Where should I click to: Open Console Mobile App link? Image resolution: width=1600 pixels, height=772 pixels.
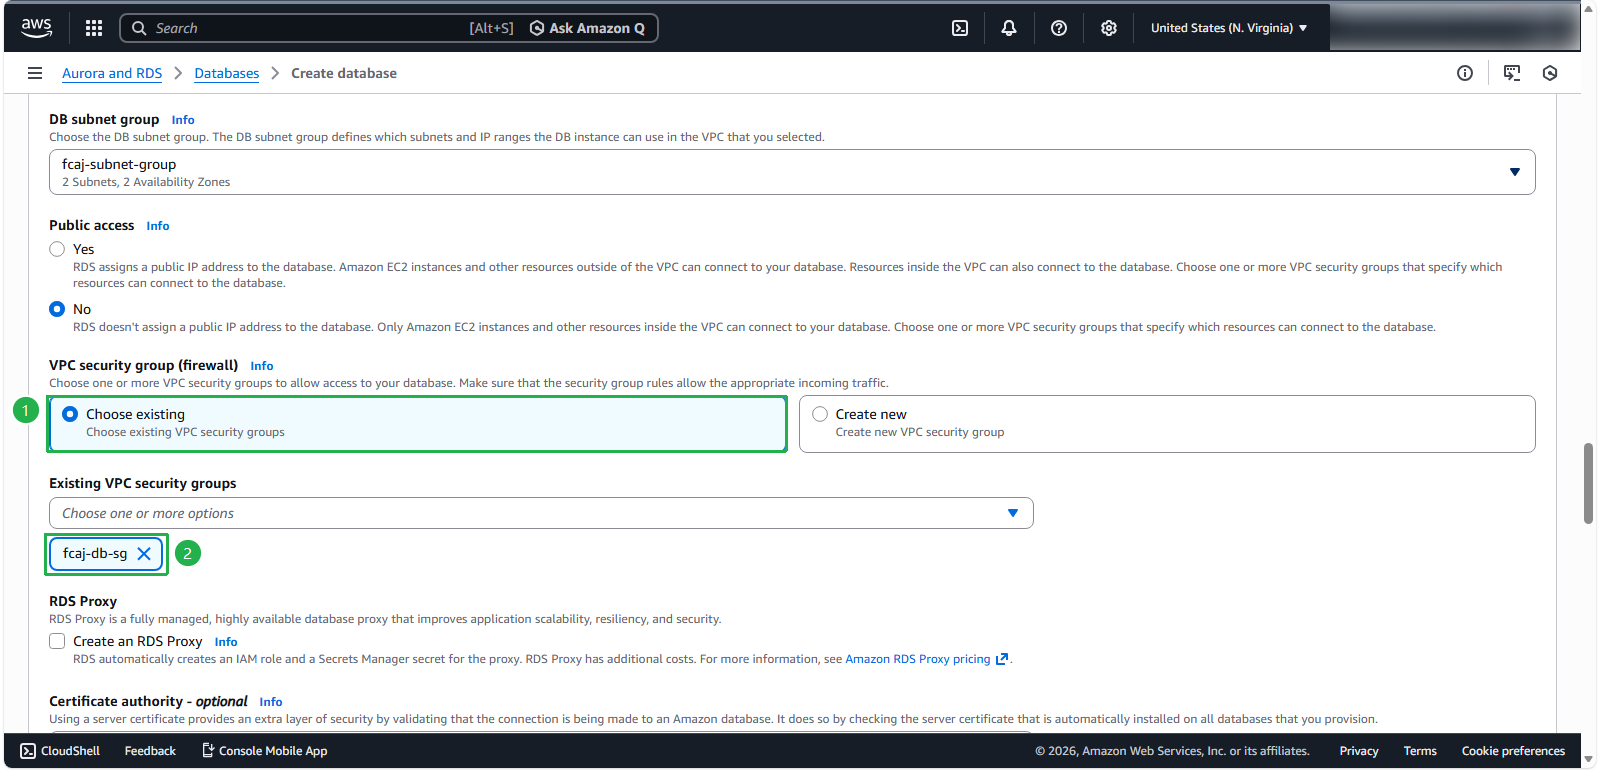click(265, 751)
